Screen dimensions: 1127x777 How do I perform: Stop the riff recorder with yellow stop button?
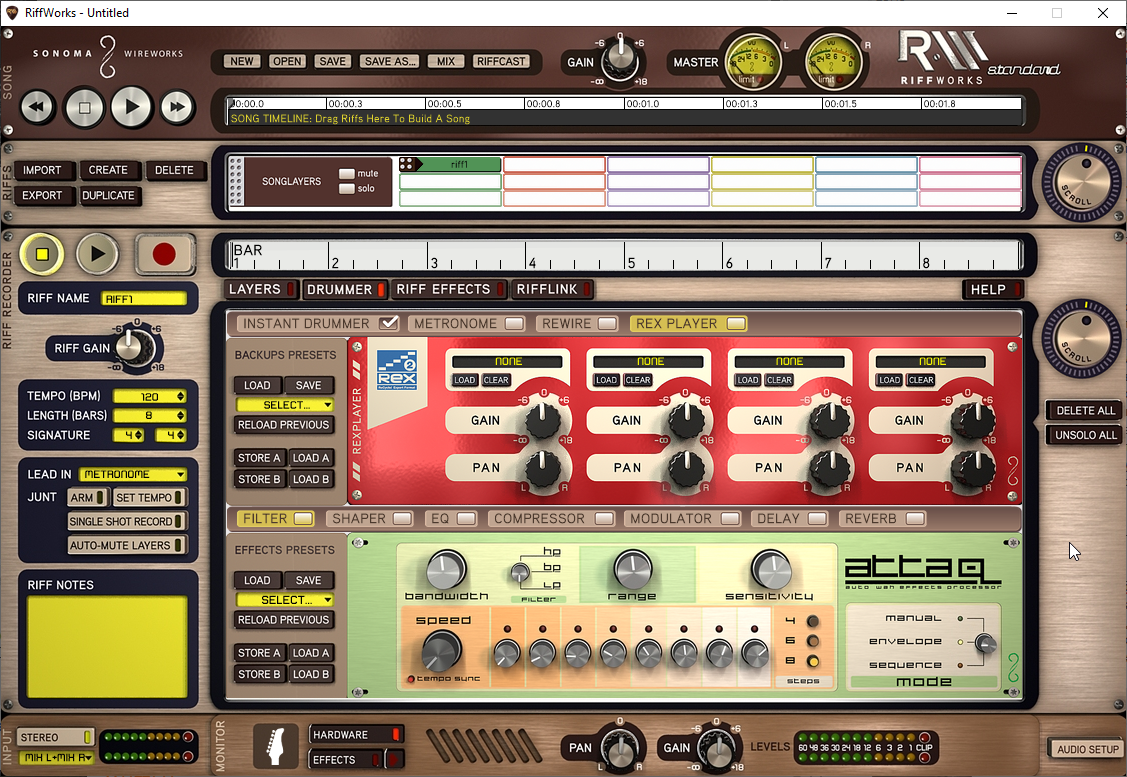(x=42, y=254)
